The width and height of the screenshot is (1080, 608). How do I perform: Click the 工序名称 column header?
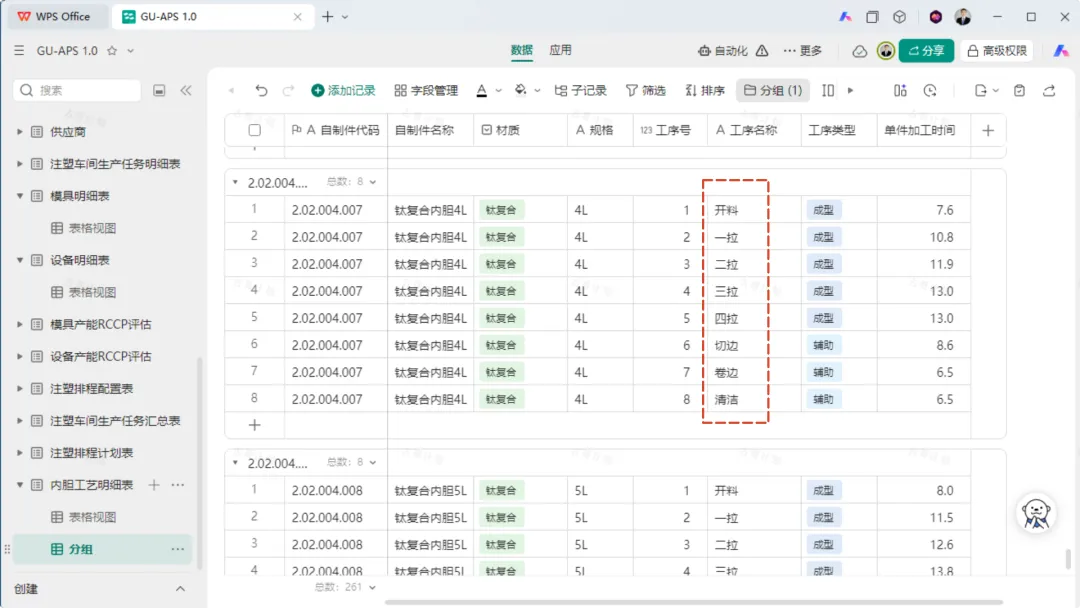[754, 130]
